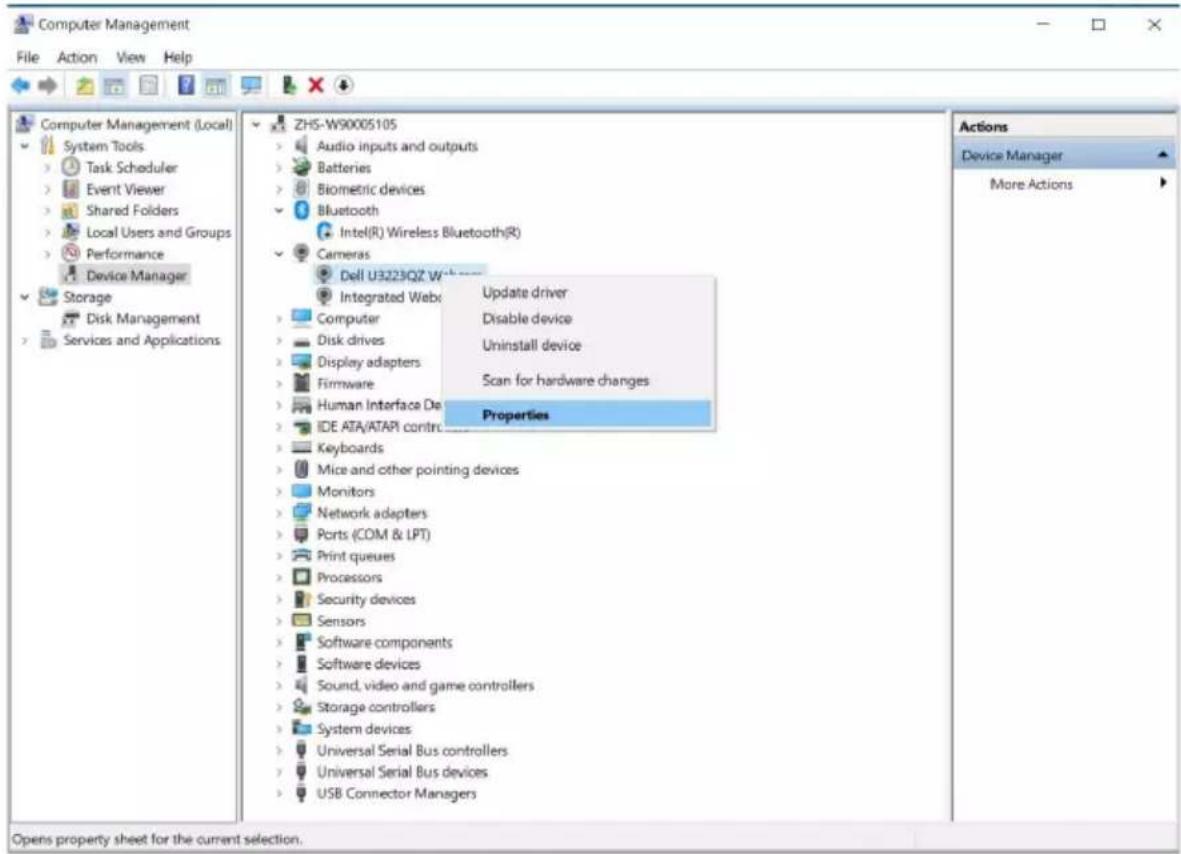The width and height of the screenshot is (1181, 854).
Task: Select Sound, video and game controllers
Action: click(x=425, y=685)
